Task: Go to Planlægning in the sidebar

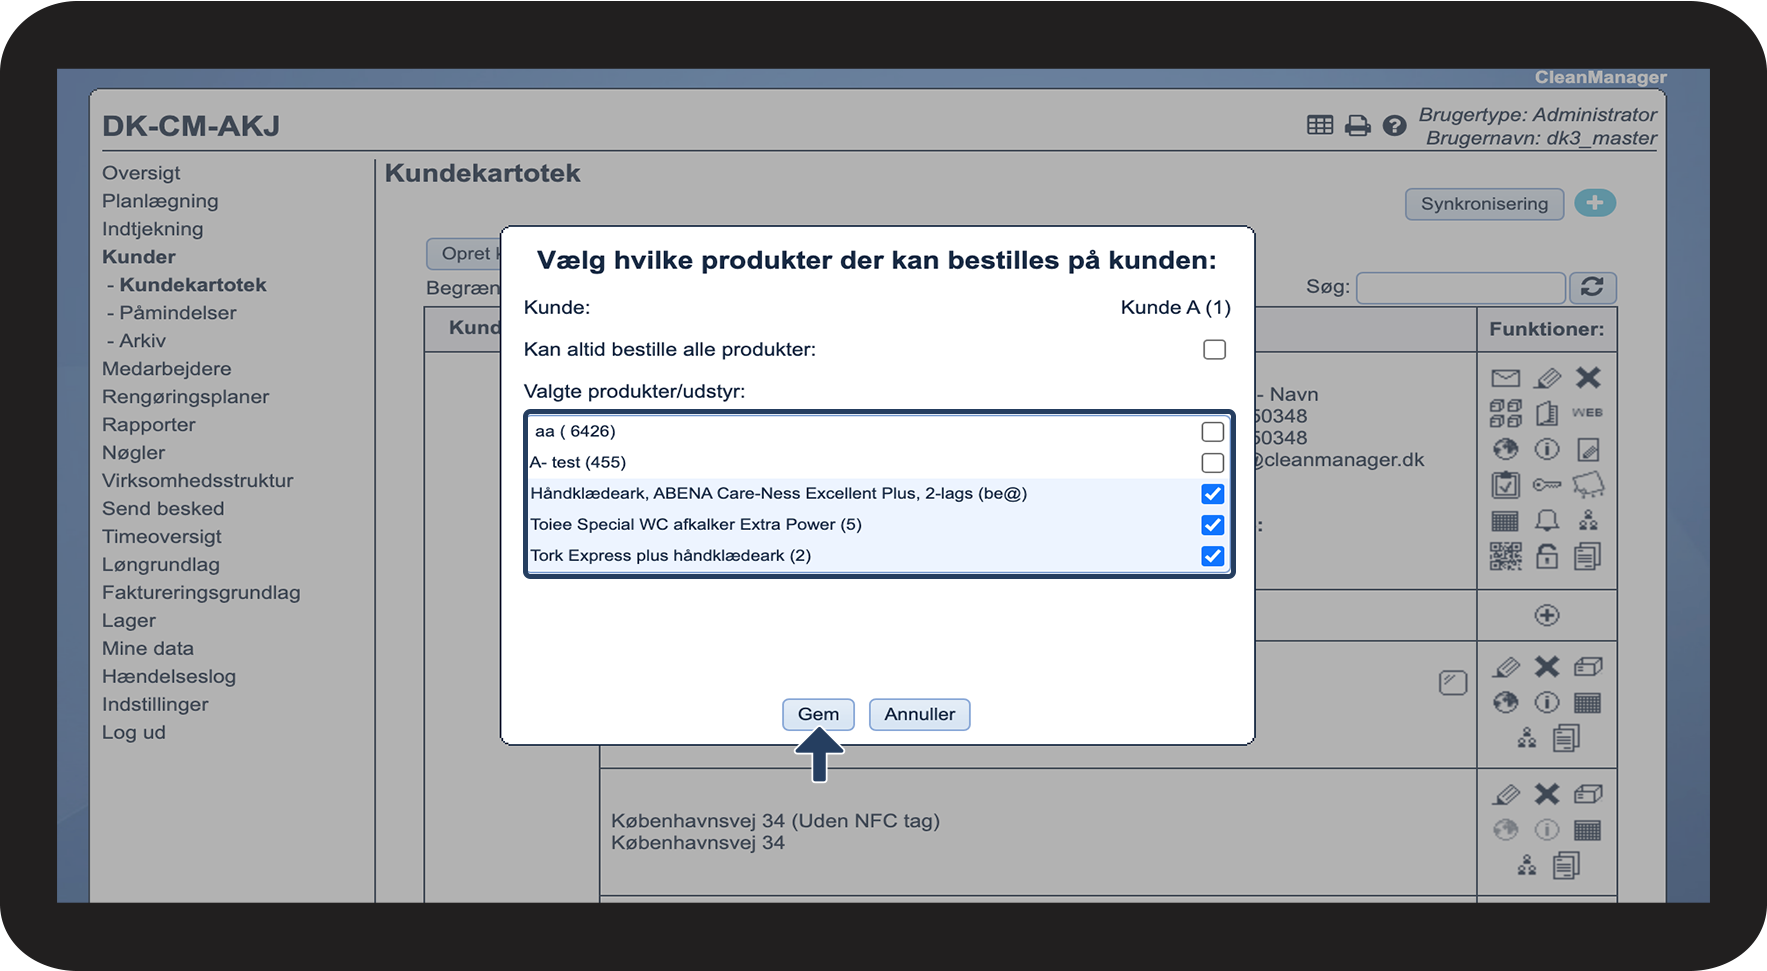Action: coord(160,201)
